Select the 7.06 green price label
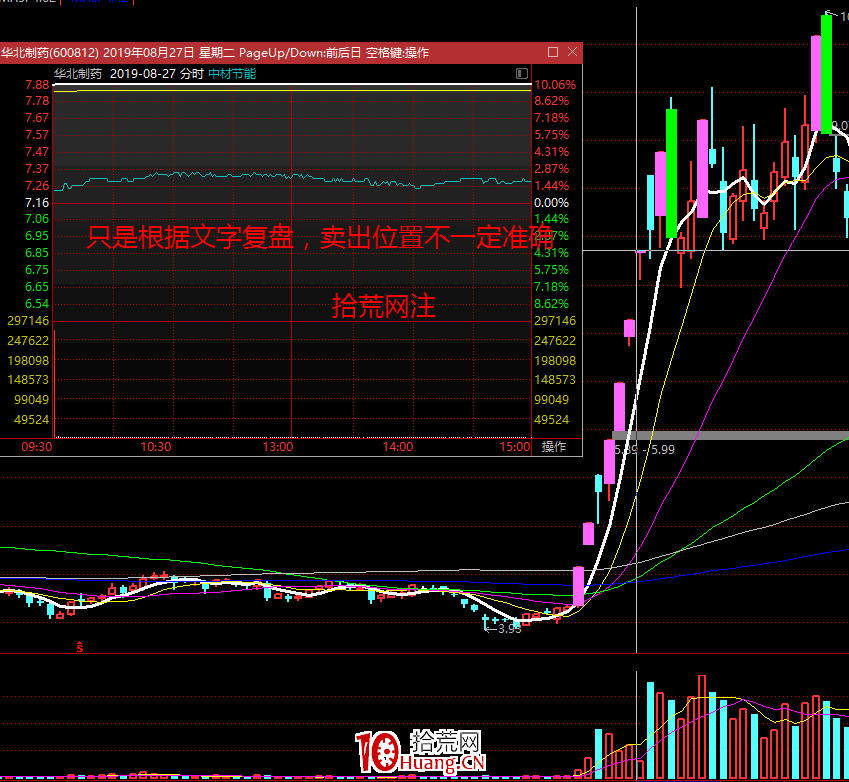 point(37,219)
